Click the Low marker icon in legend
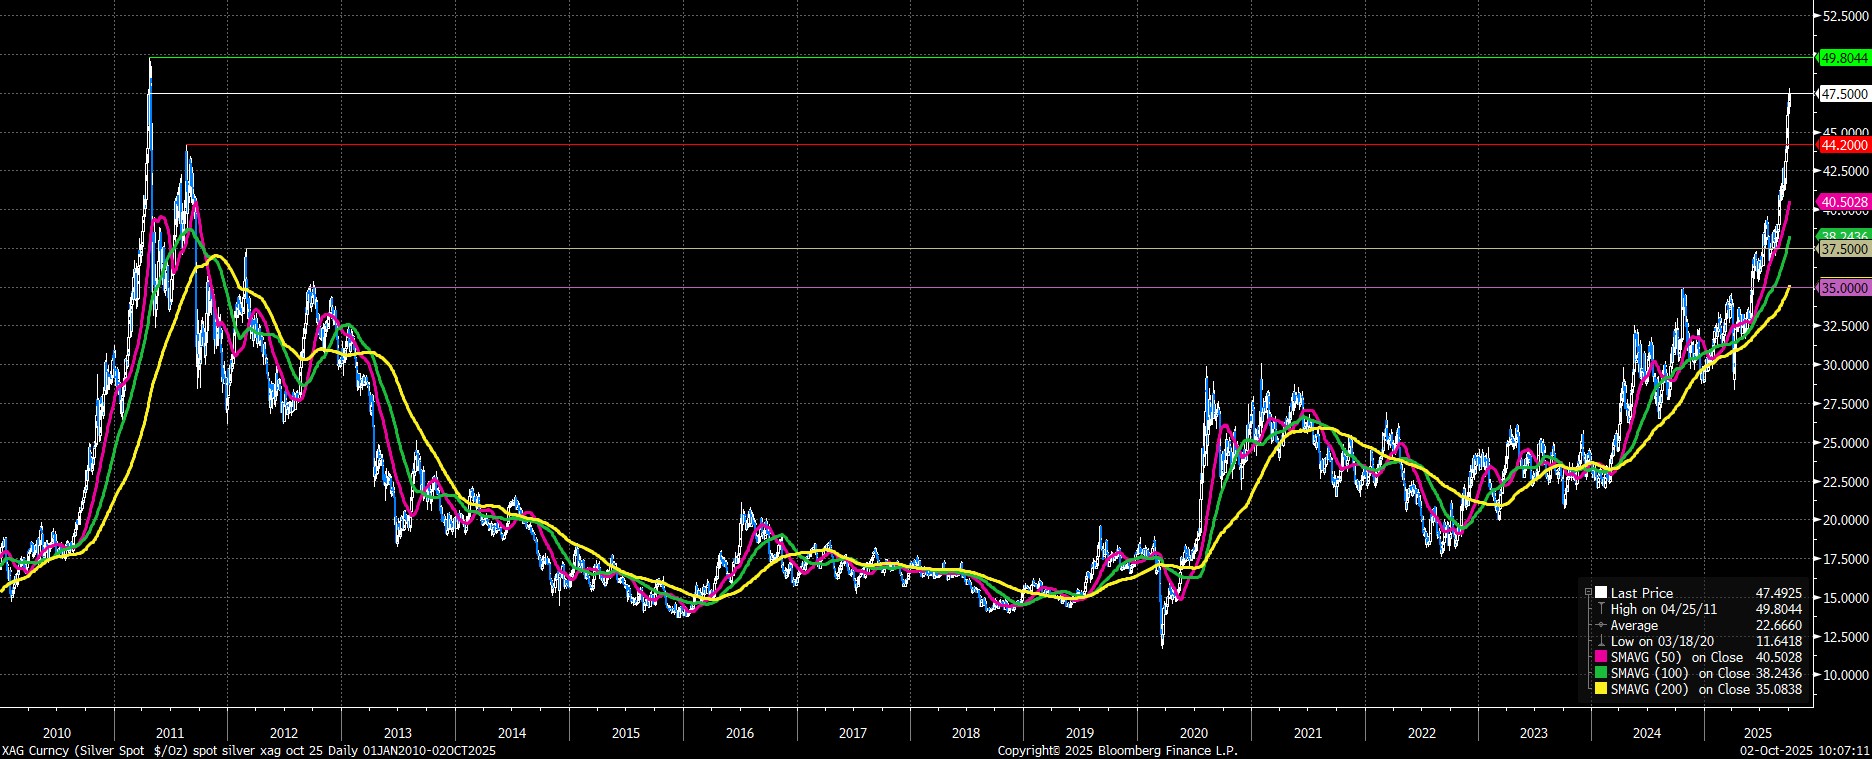This screenshot has height=759, width=1872. click(1601, 641)
